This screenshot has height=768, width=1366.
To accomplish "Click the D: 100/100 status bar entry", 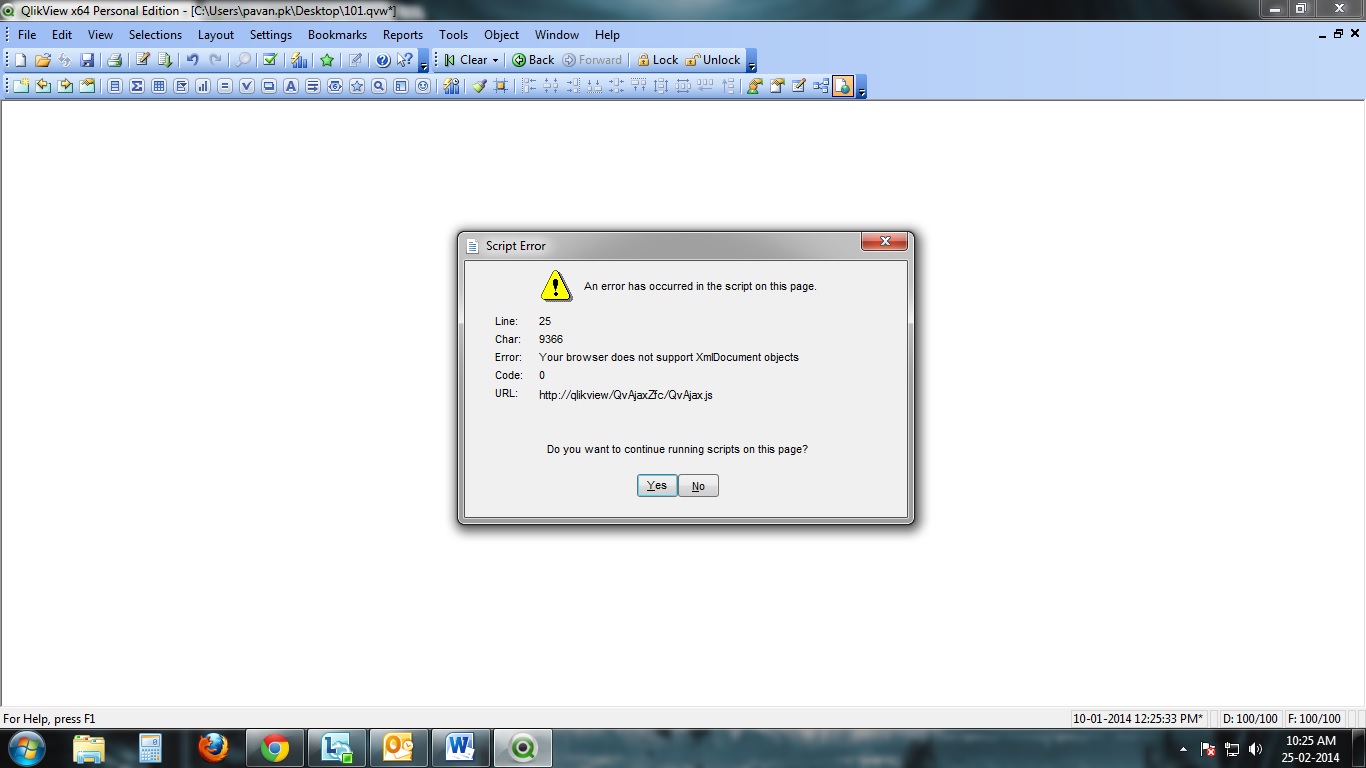I will 1250,718.
